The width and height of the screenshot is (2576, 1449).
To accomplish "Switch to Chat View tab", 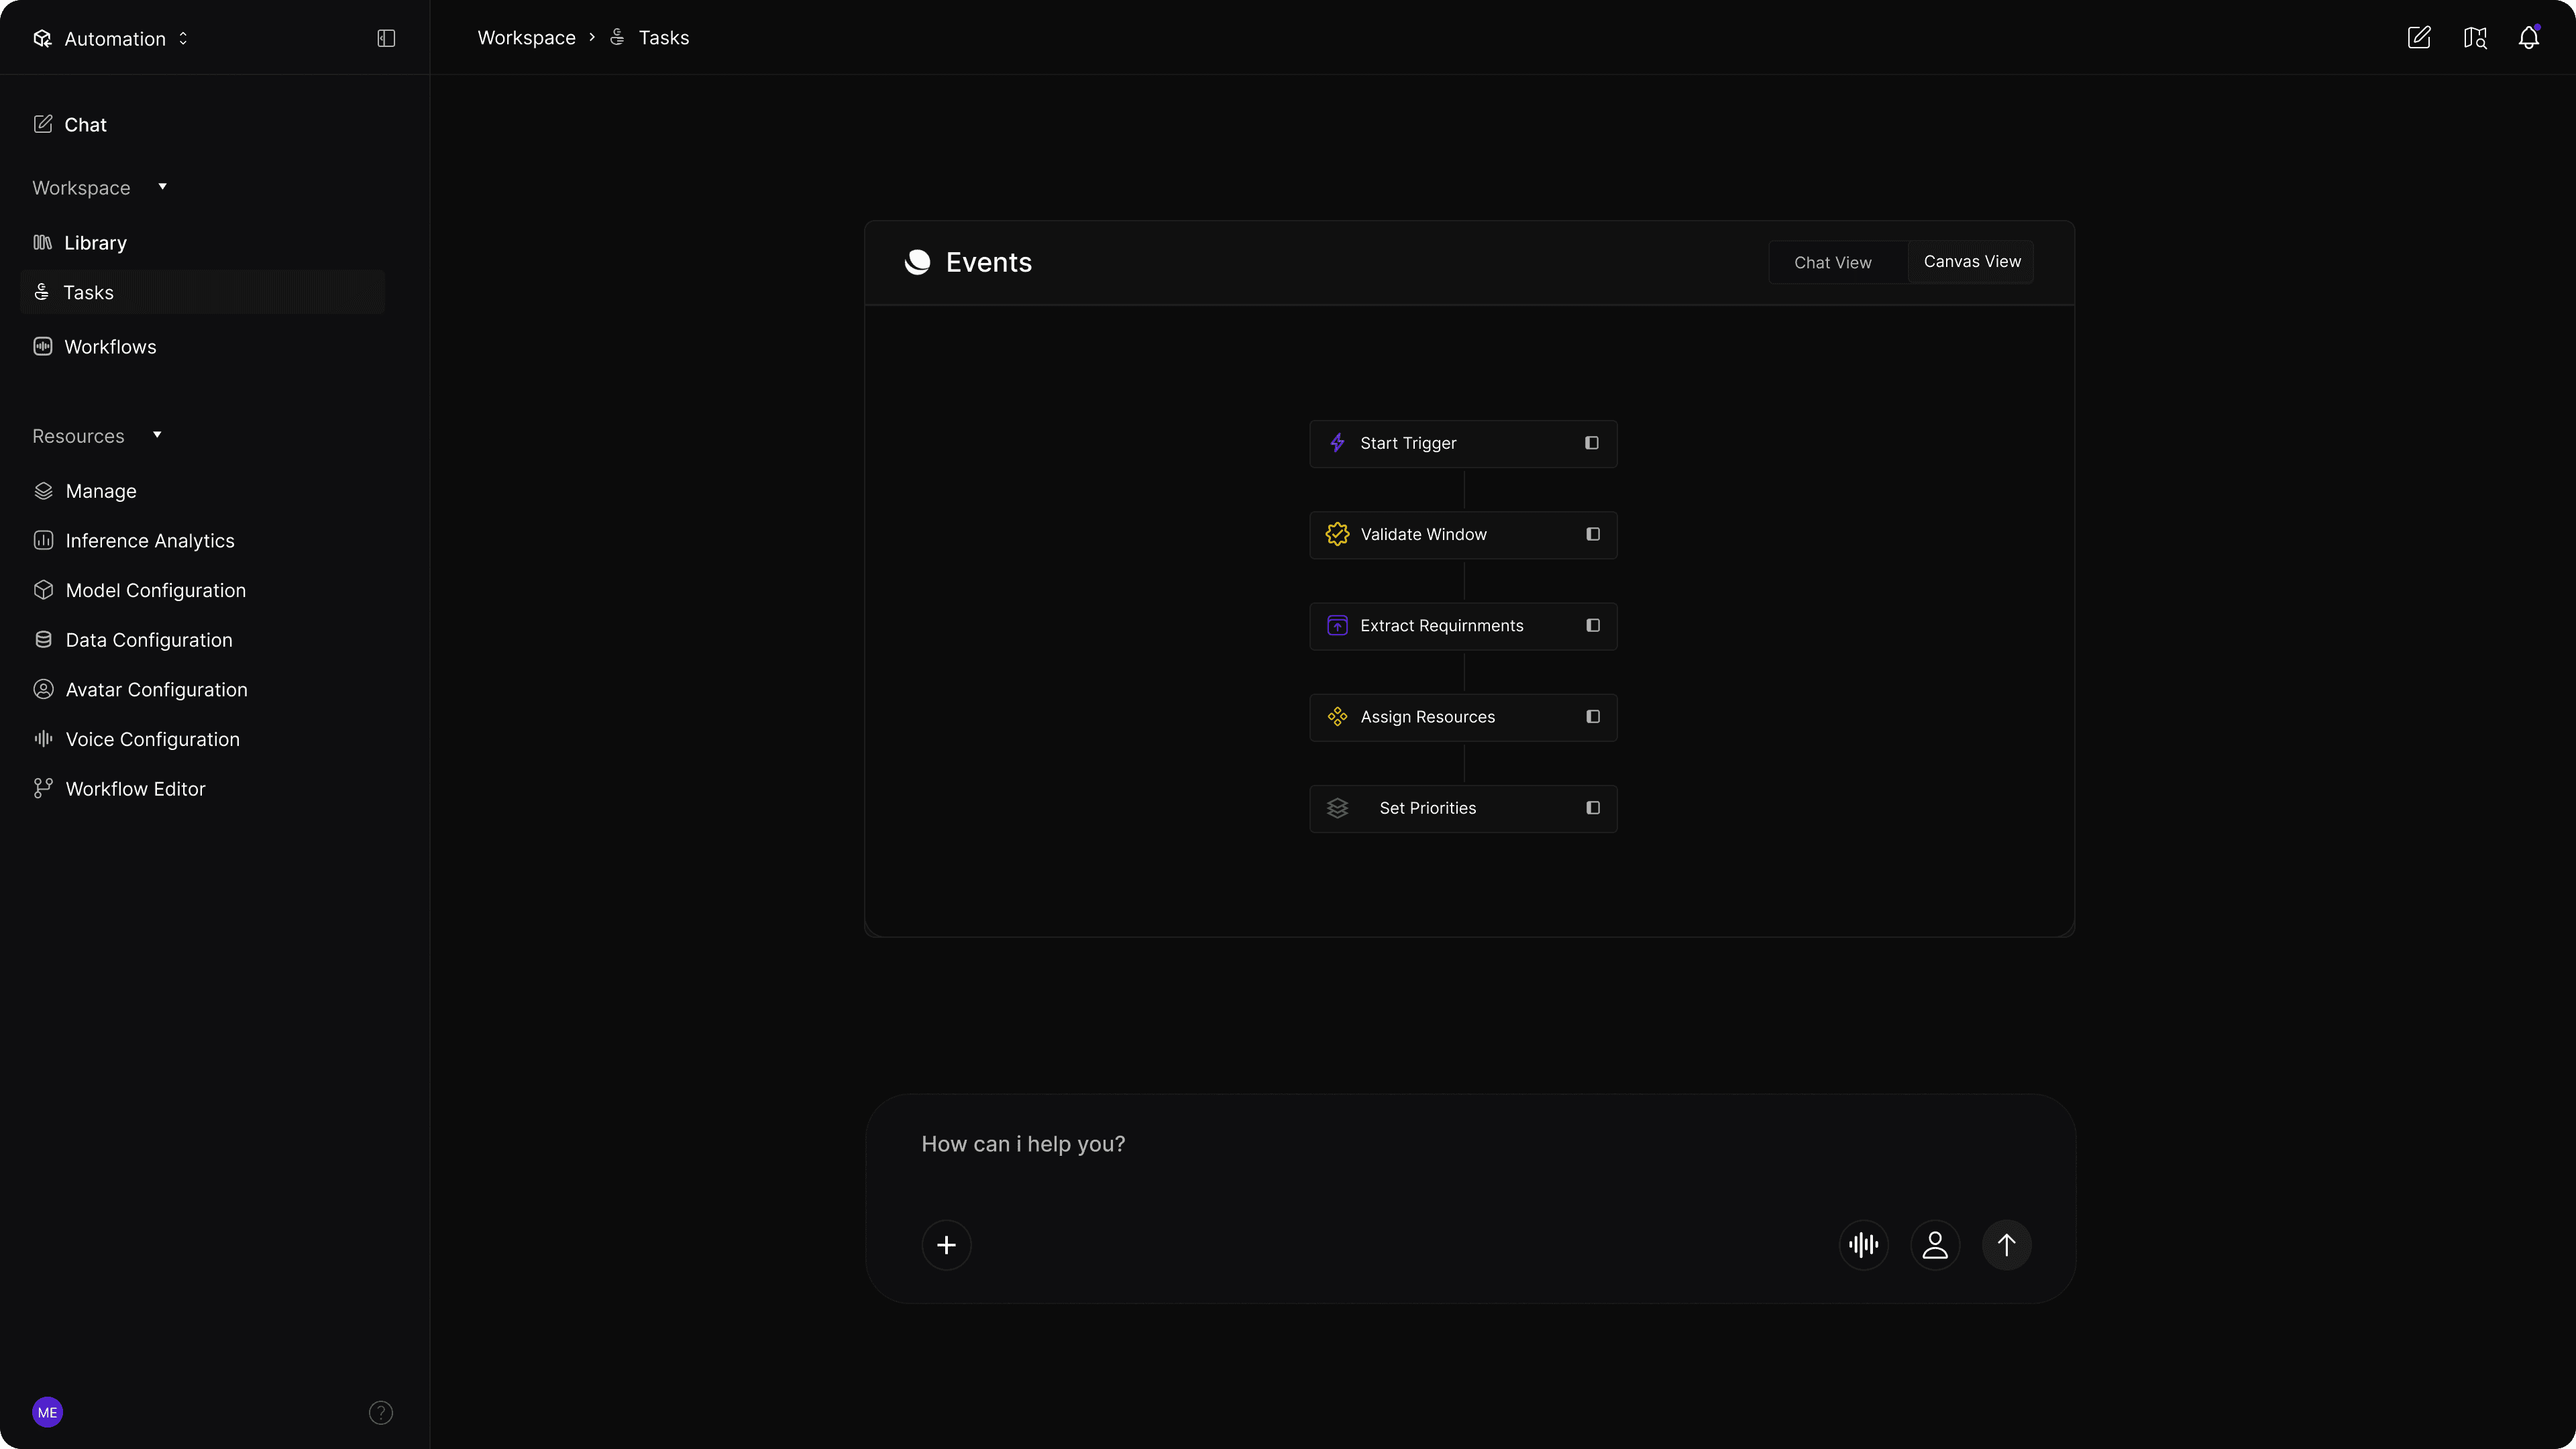I will click(x=1832, y=262).
